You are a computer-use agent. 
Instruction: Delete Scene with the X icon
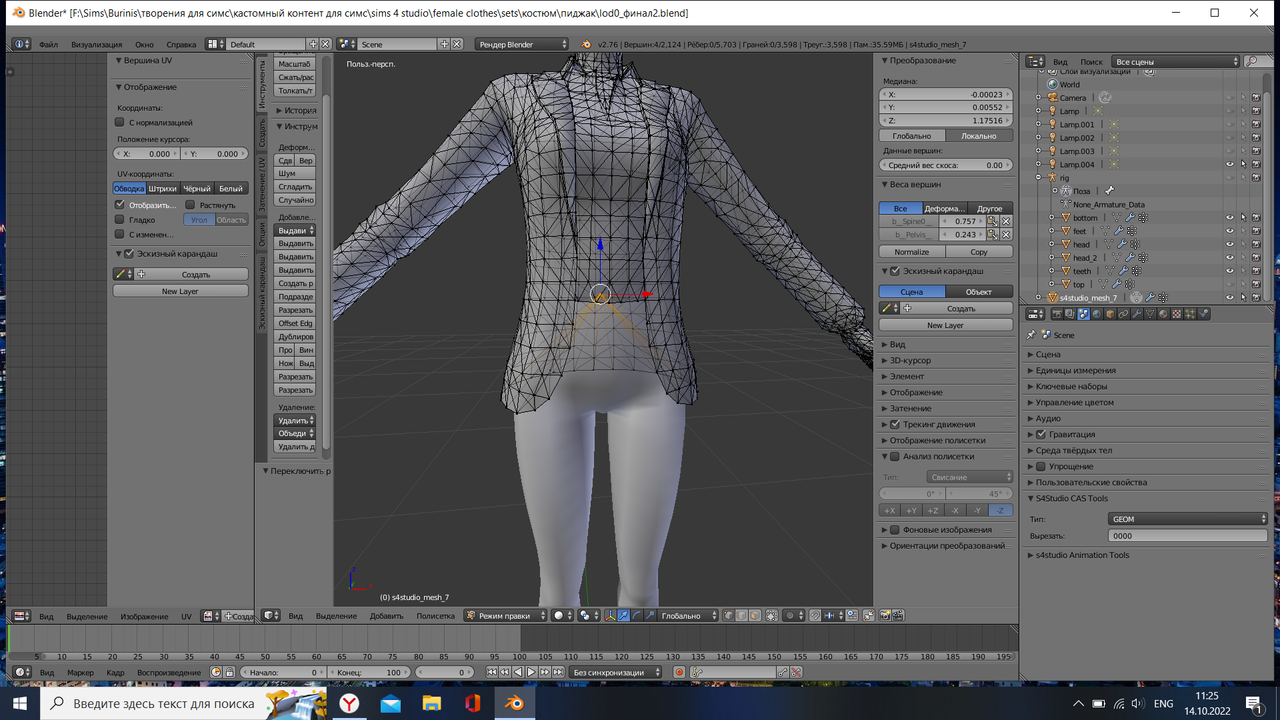(x=457, y=44)
